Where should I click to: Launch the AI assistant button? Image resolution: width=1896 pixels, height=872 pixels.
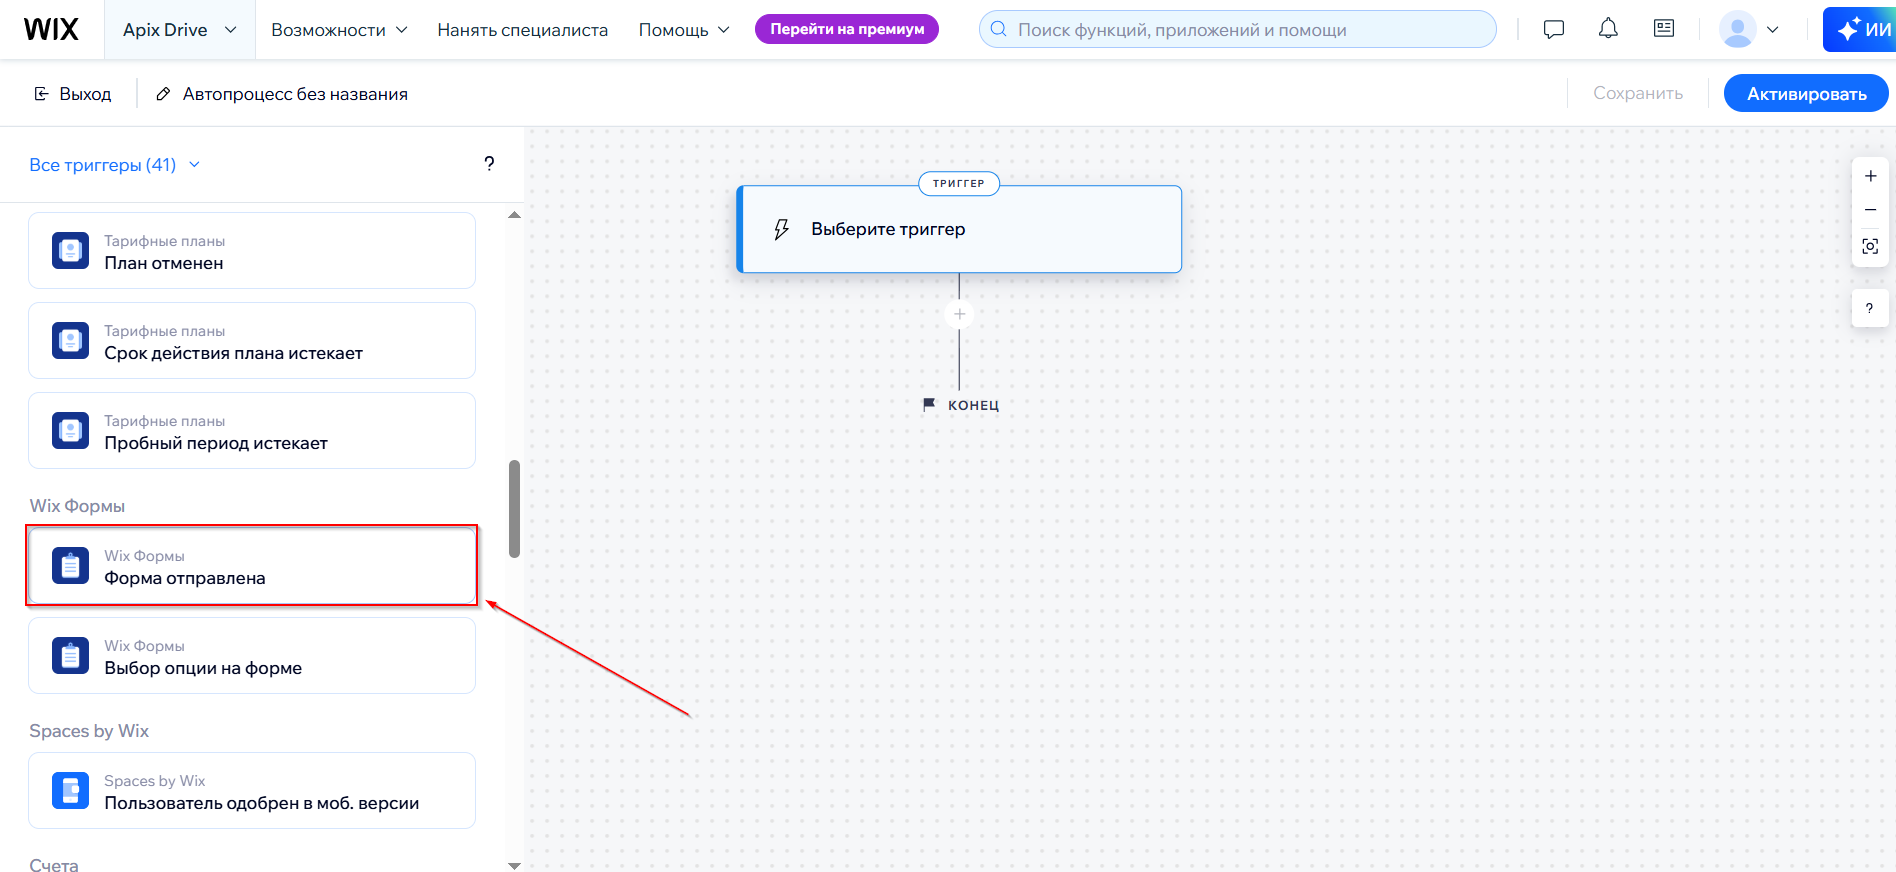click(1862, 29)
